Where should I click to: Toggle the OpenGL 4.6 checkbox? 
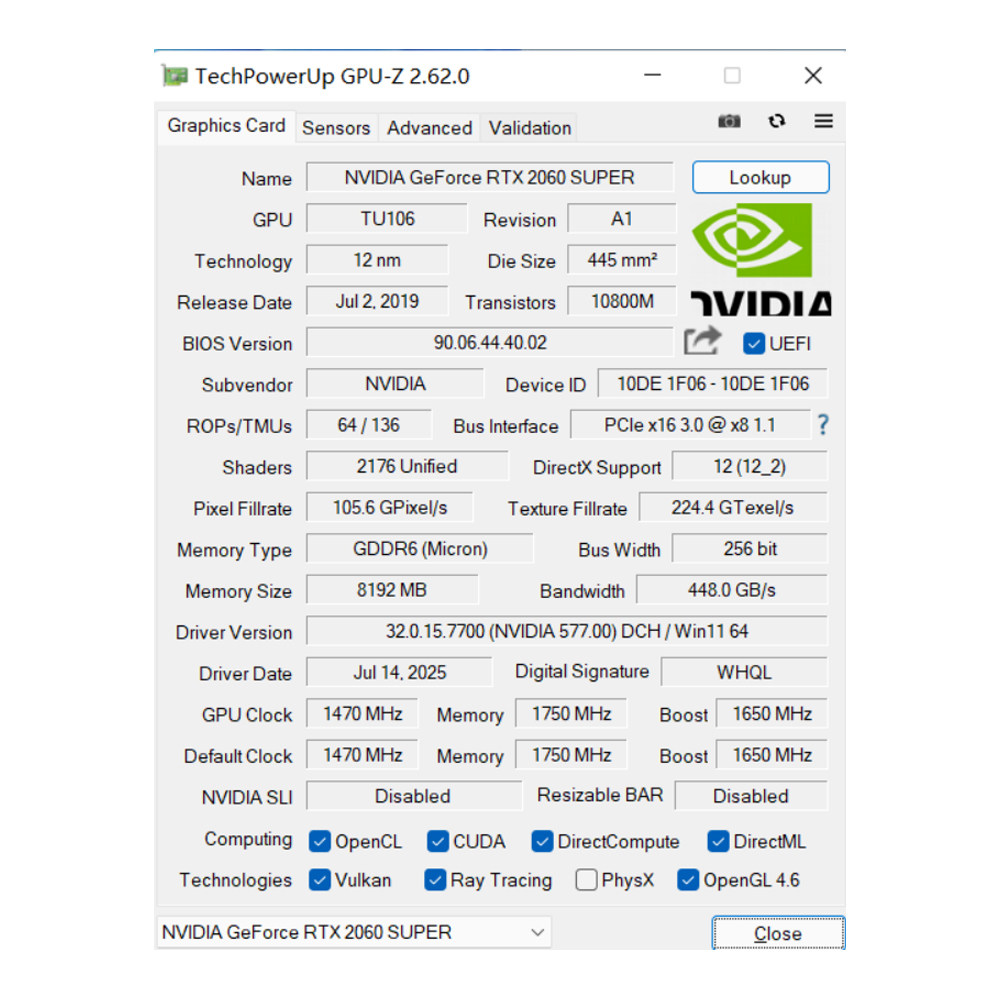pyautogui.click(x=688, y=880)
